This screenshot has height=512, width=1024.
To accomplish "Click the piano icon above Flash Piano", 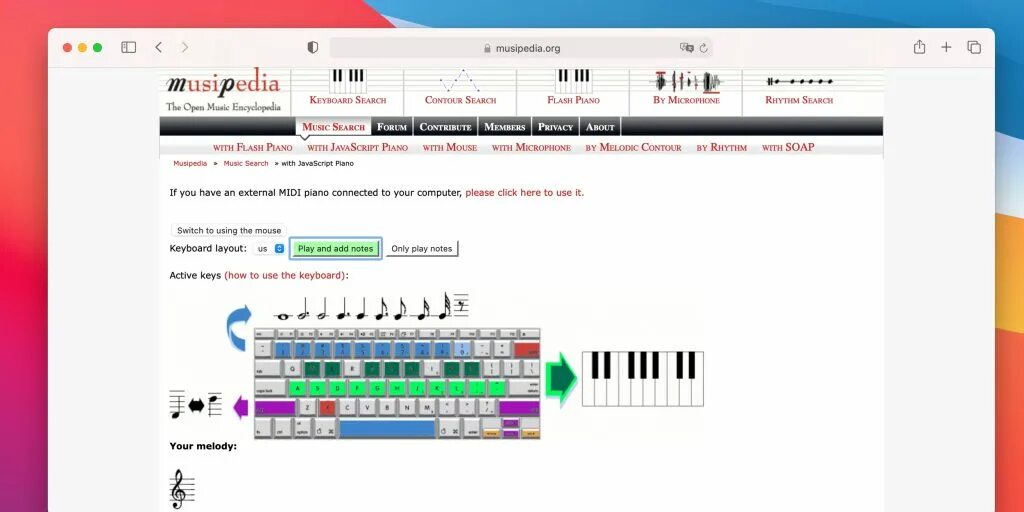I will coord(573,82).
